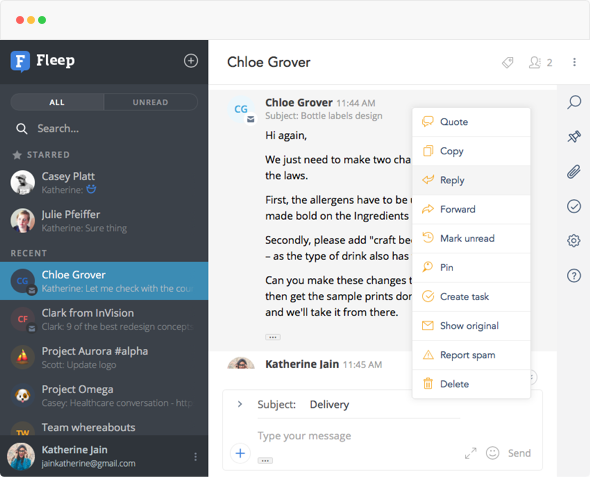Image resolution: width=590 pixels, height=477 pixels.
Task: Open tasks checkmark icon in sidebar
Action: tap(574, 206)
